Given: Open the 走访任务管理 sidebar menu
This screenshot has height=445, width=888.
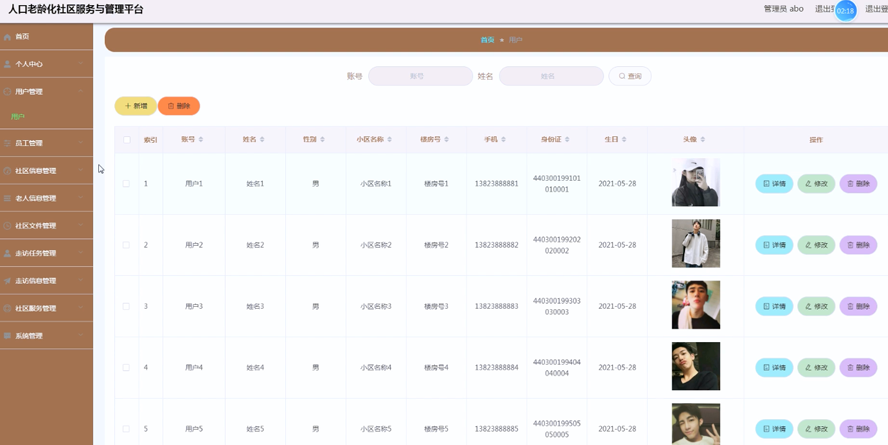Looking at the screenshot, I should tap(46, 254).
